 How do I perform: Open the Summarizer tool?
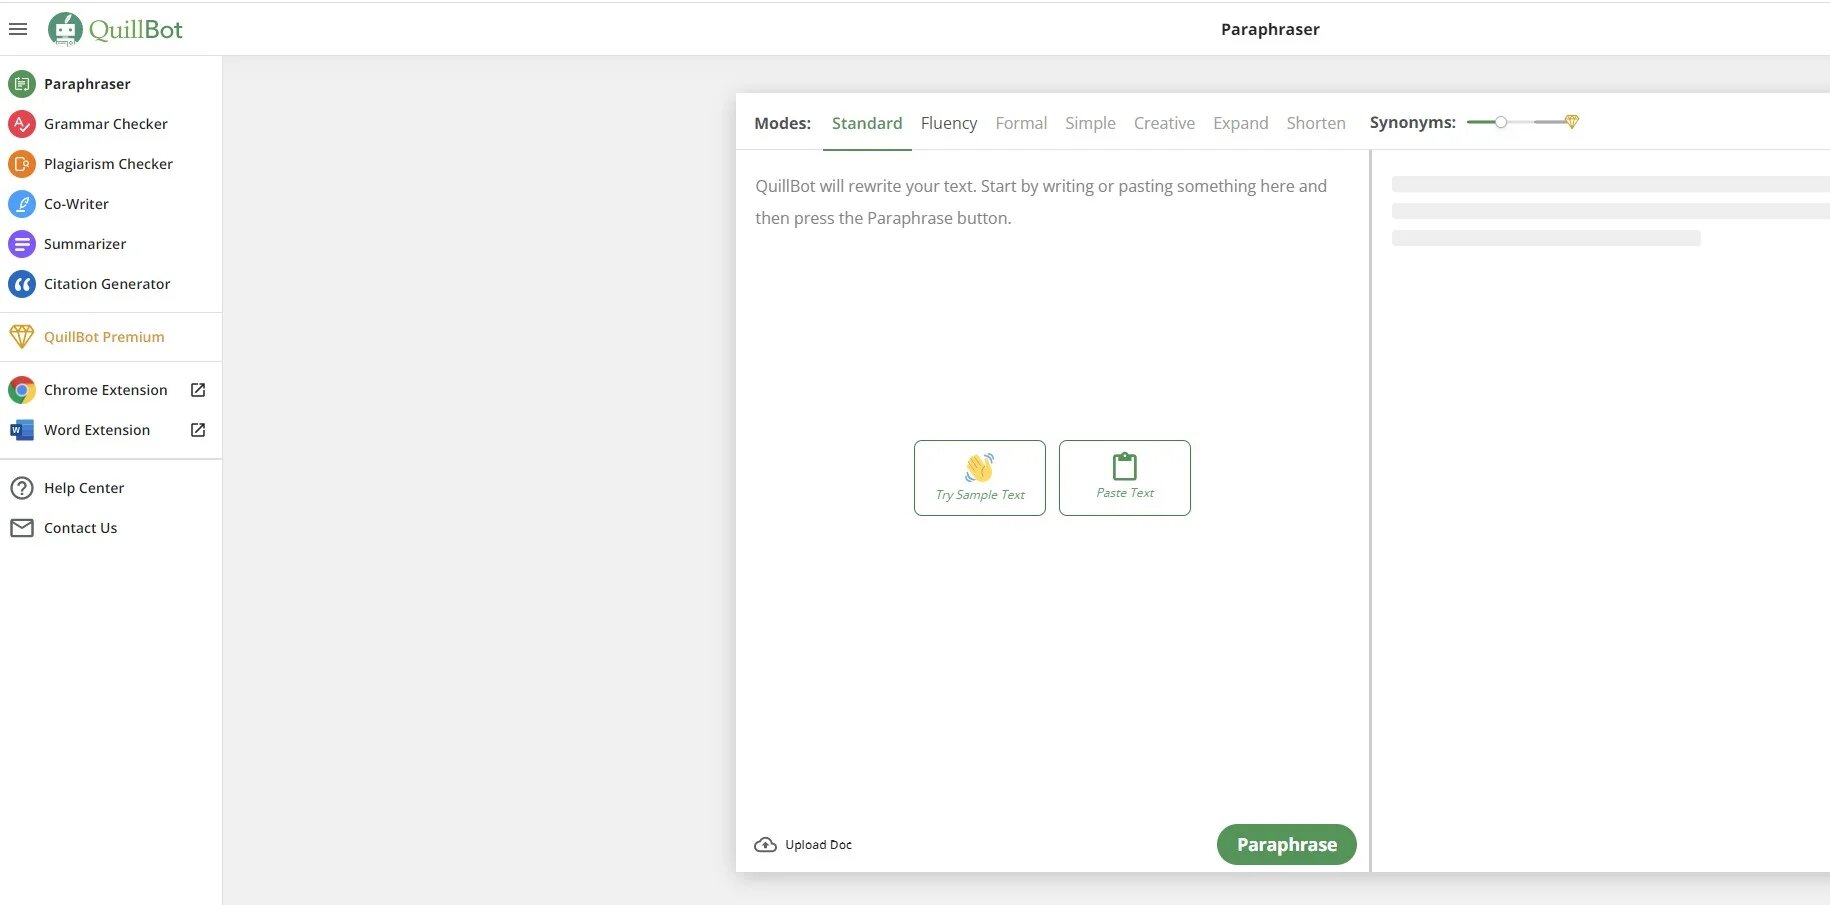tap(85, 244)
